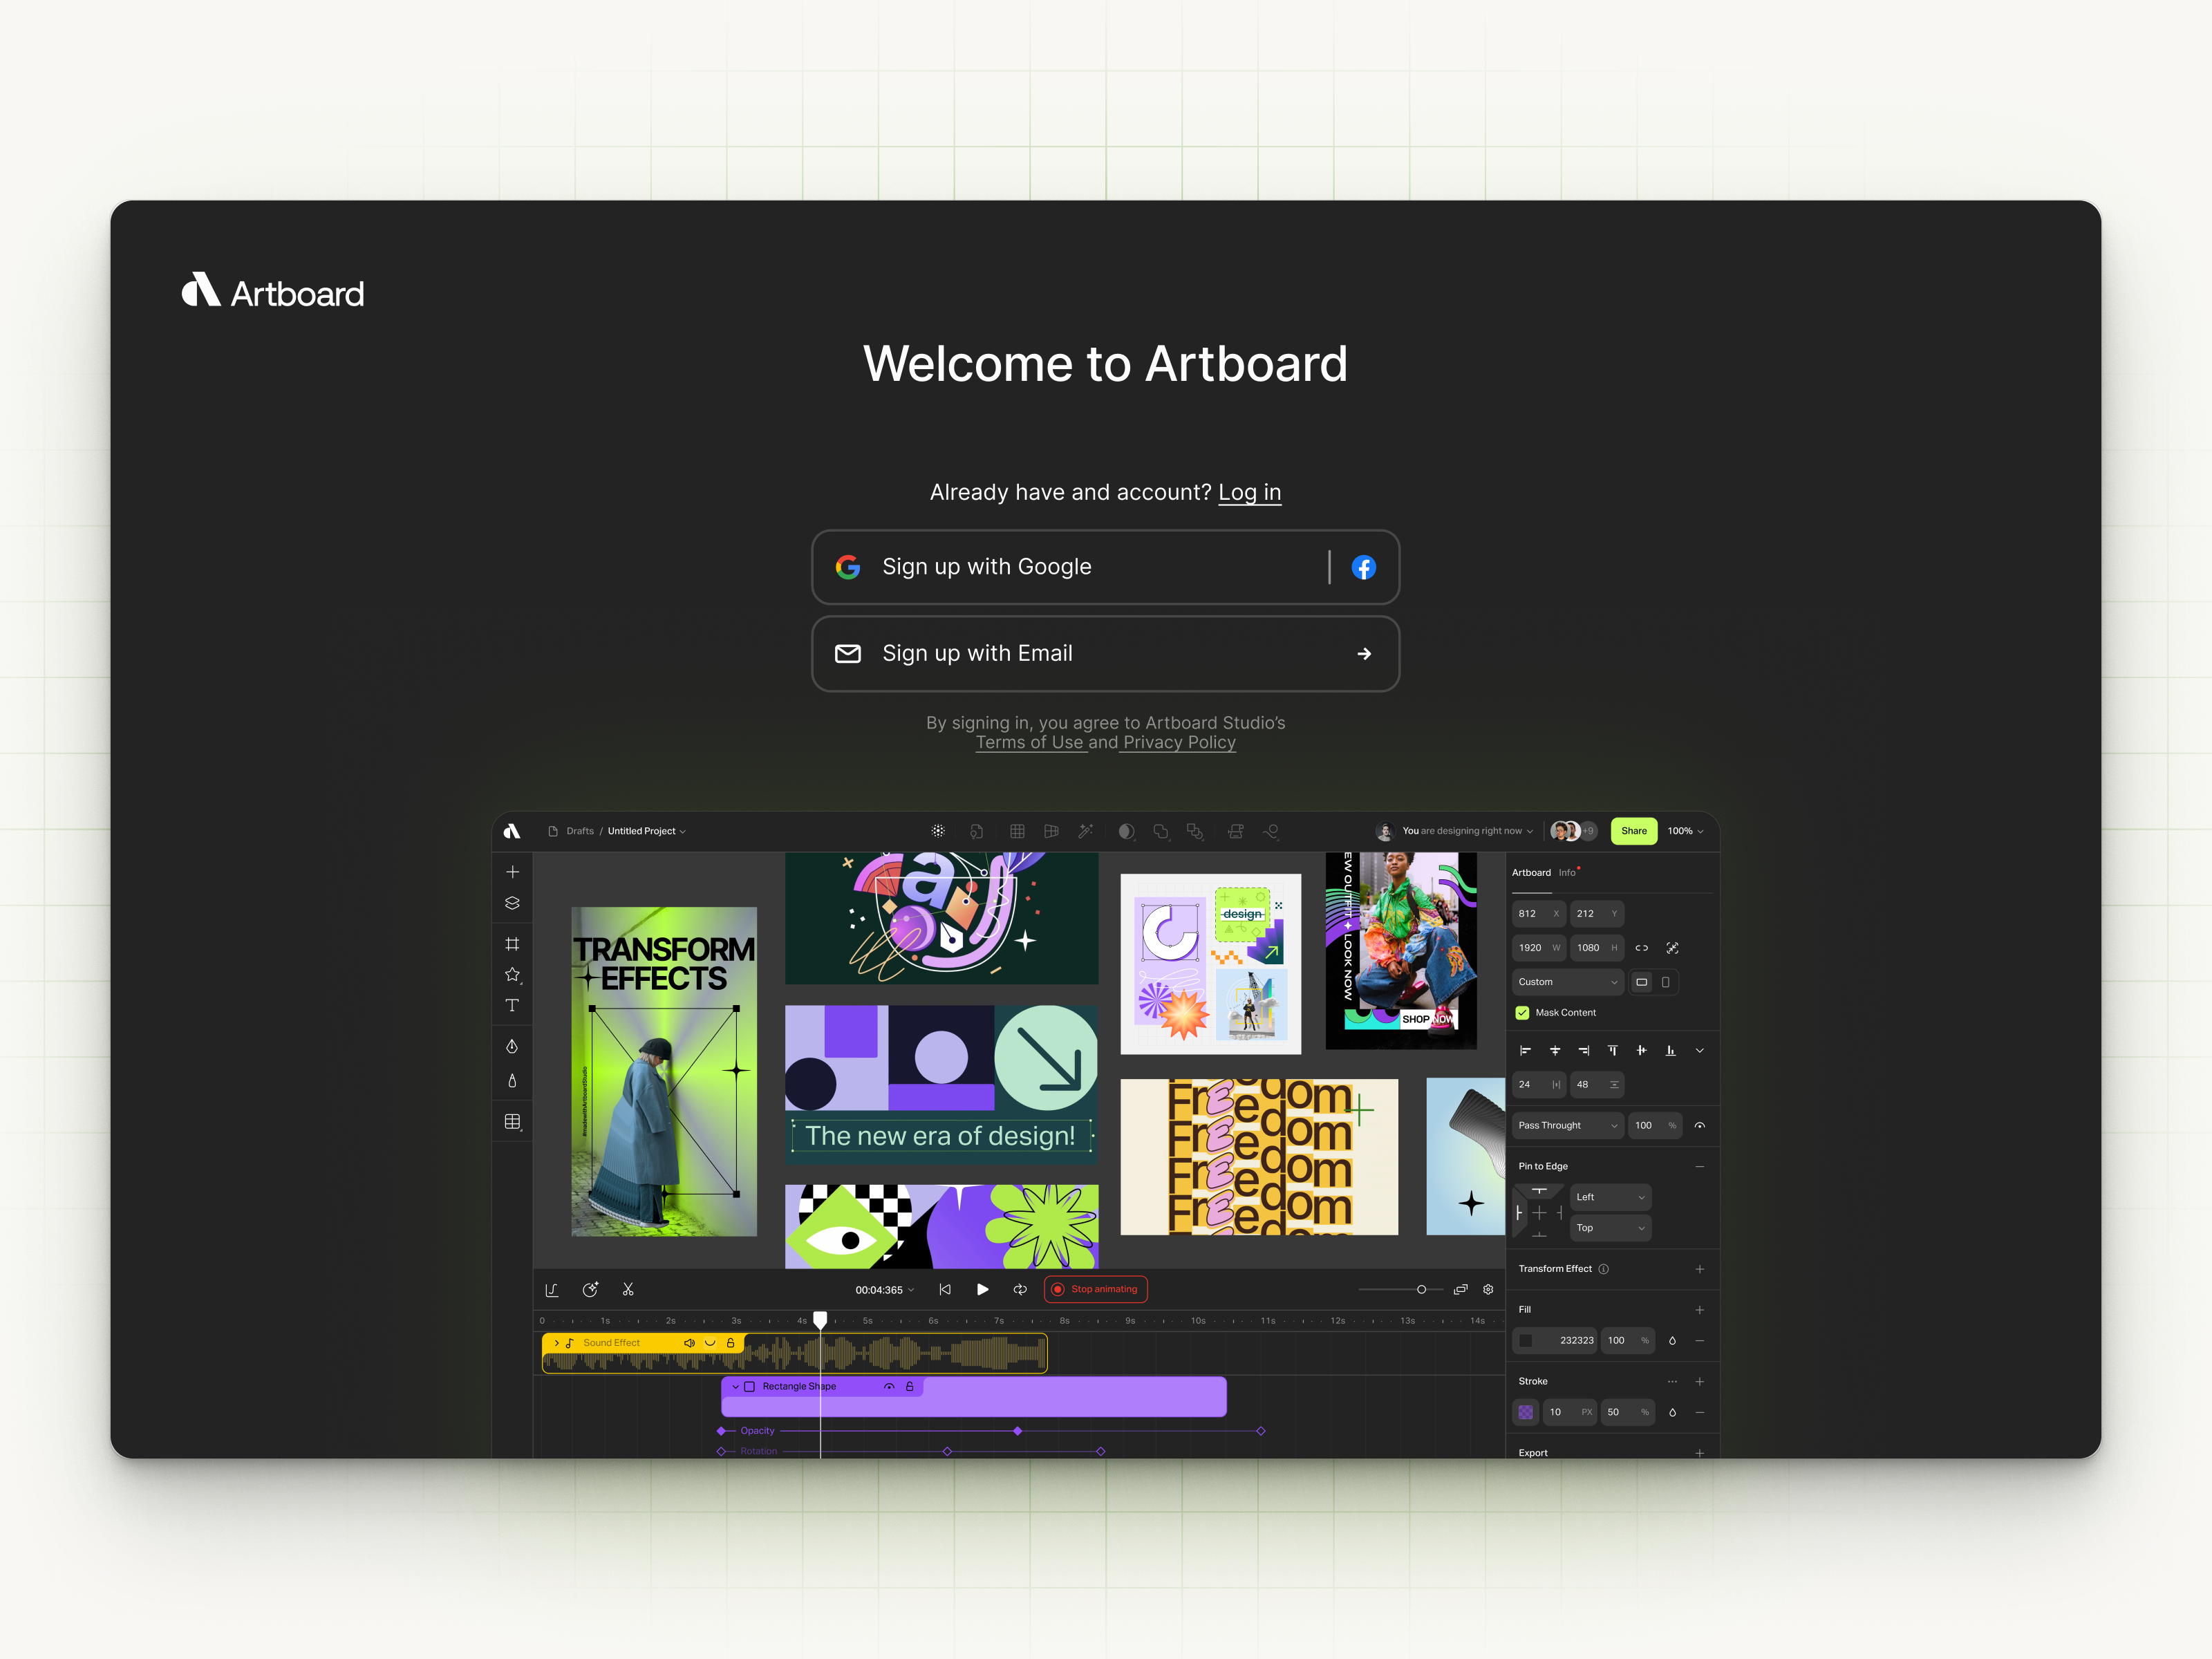Expand more alignment options chevron
The height and width of the screenshot is (1659, 2212).
tap(1699, 1050)
